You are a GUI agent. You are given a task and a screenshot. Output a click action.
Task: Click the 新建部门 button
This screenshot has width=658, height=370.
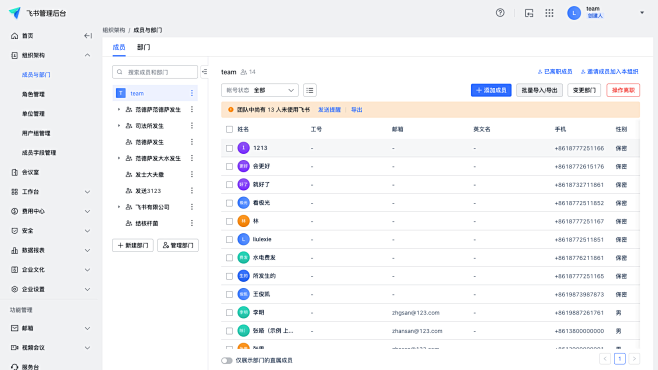click(133, 245)
